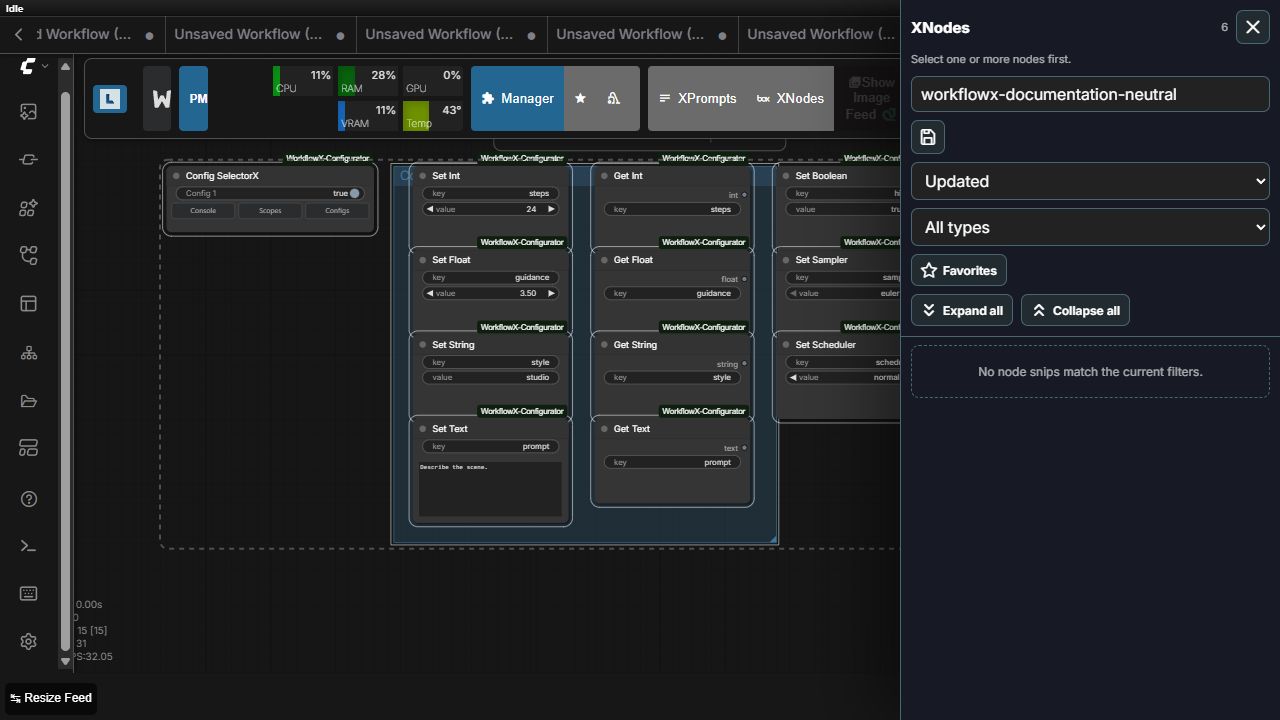Open the image assets sidebar icon

click(29, 112)
